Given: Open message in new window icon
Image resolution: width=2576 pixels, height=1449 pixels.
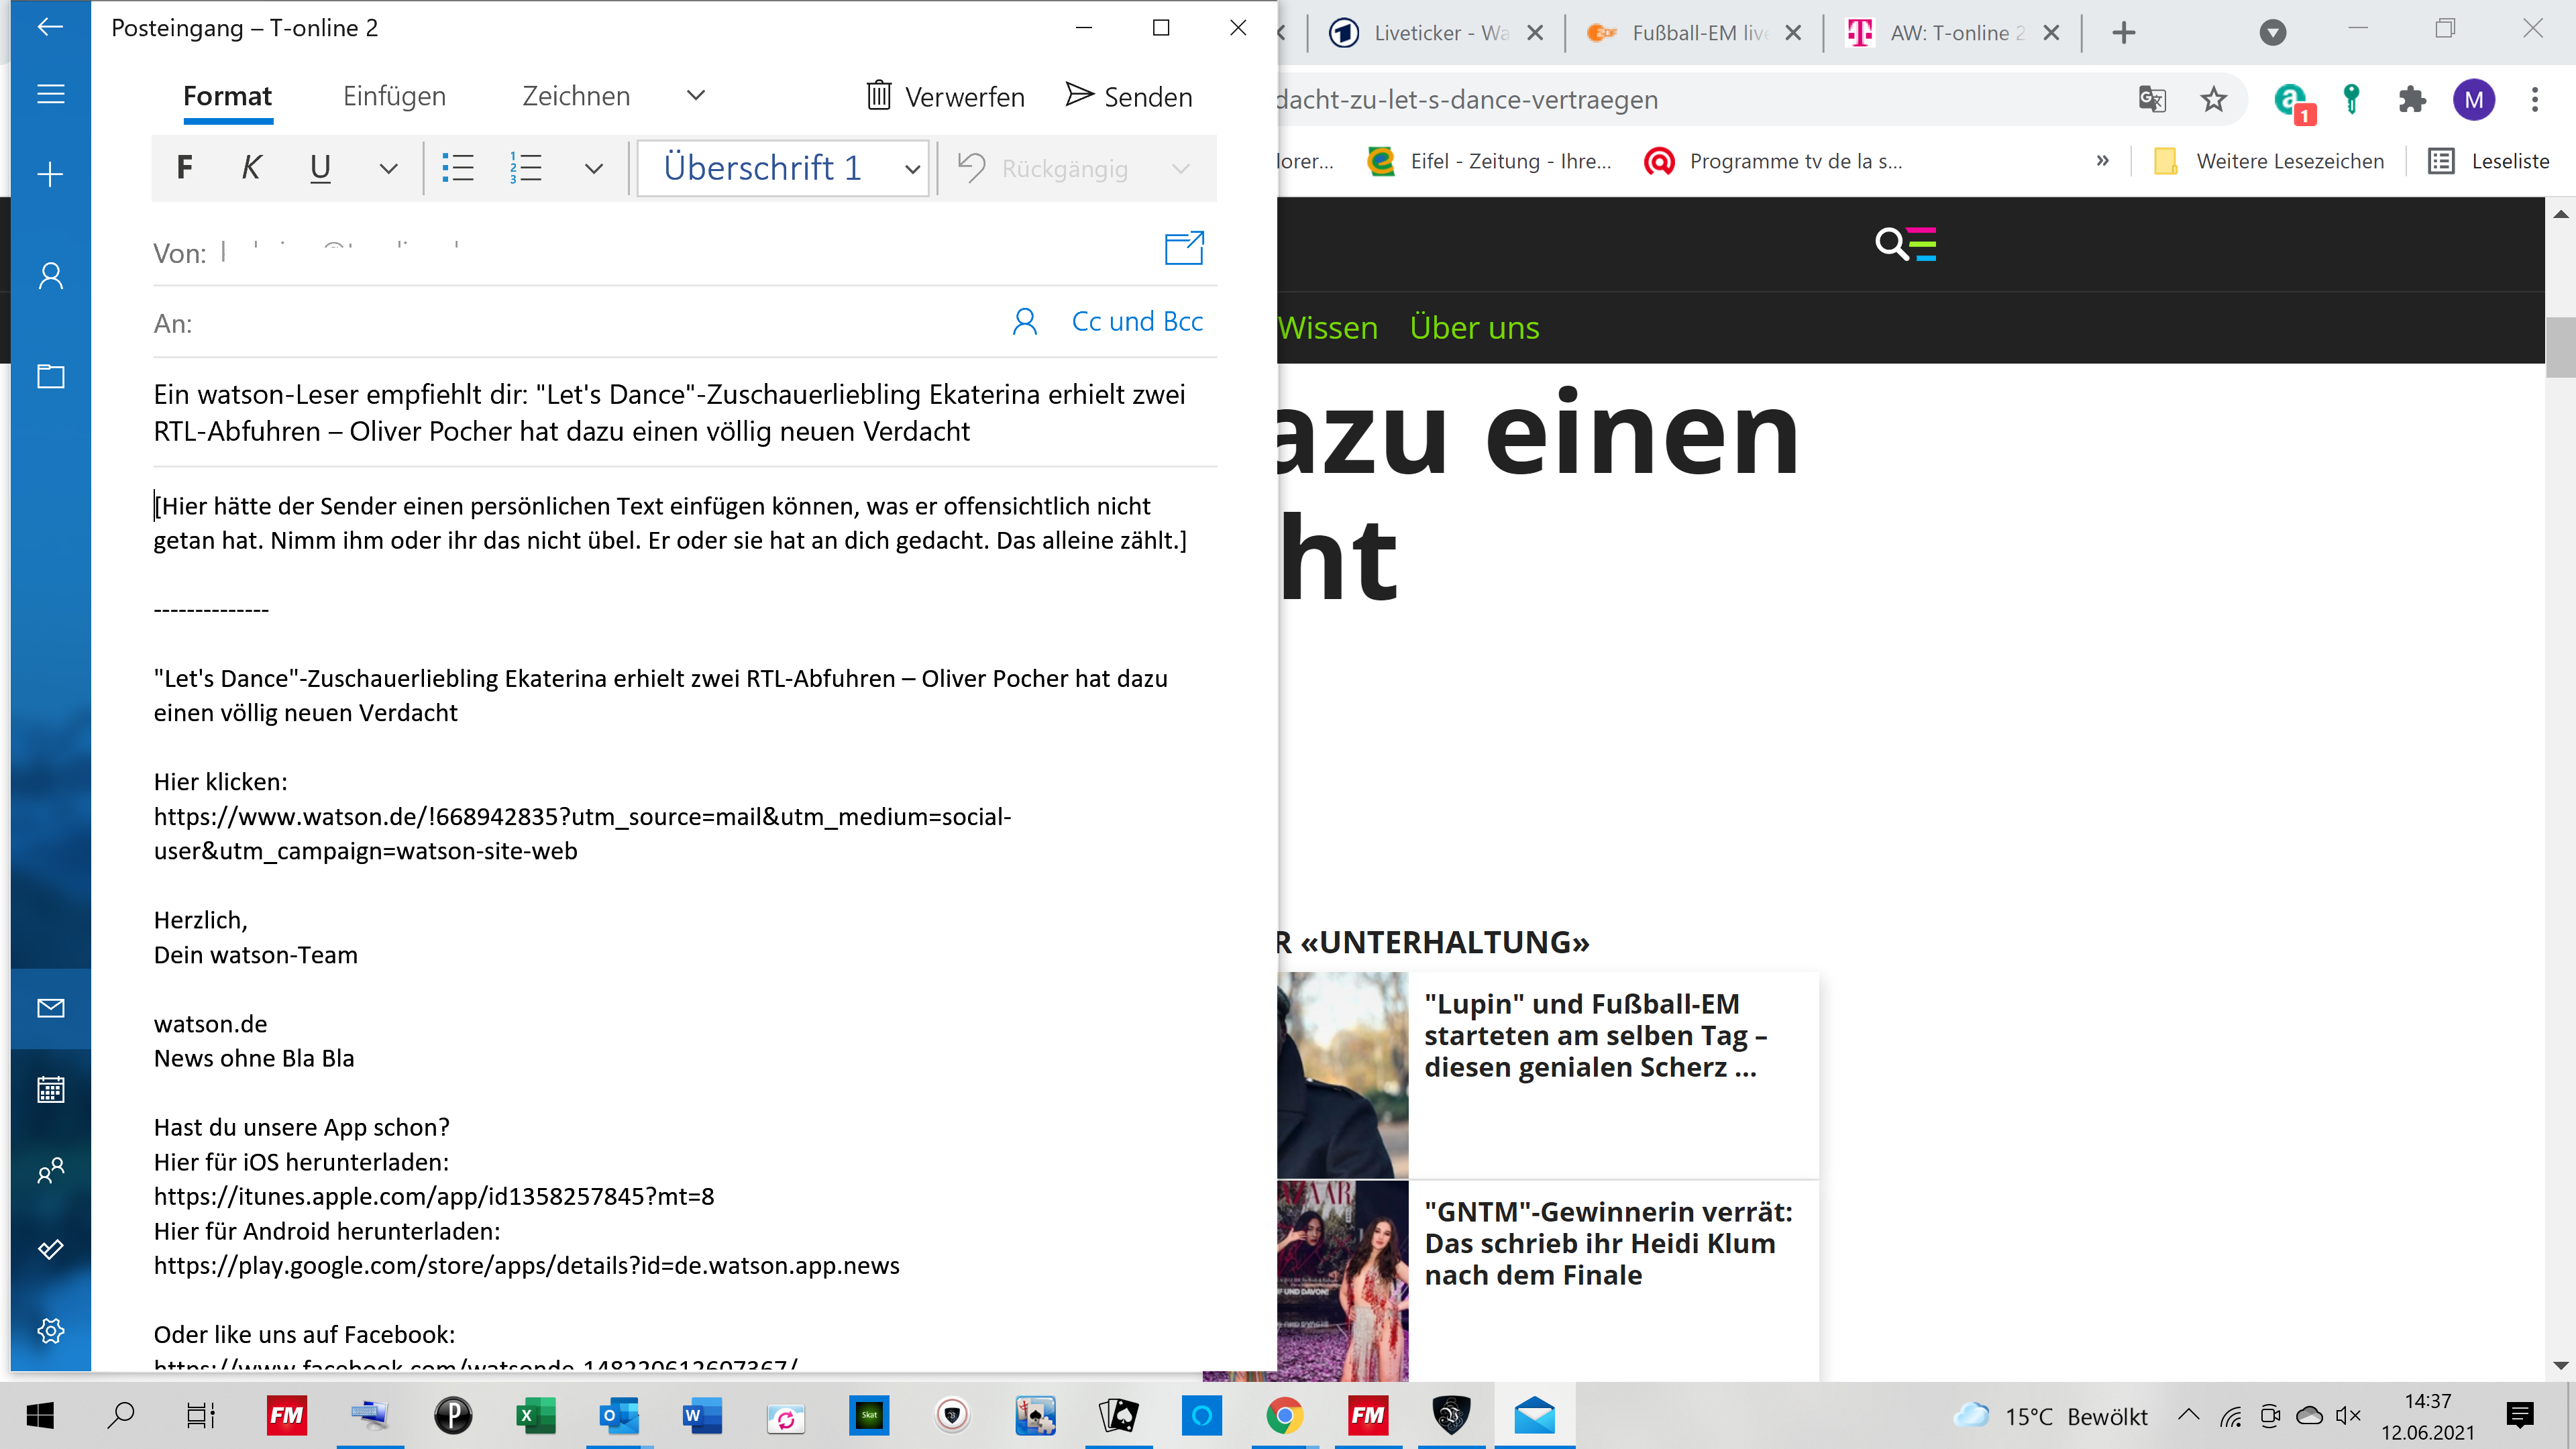Looking at the screenshot, I should click(x=1184, y=248).
